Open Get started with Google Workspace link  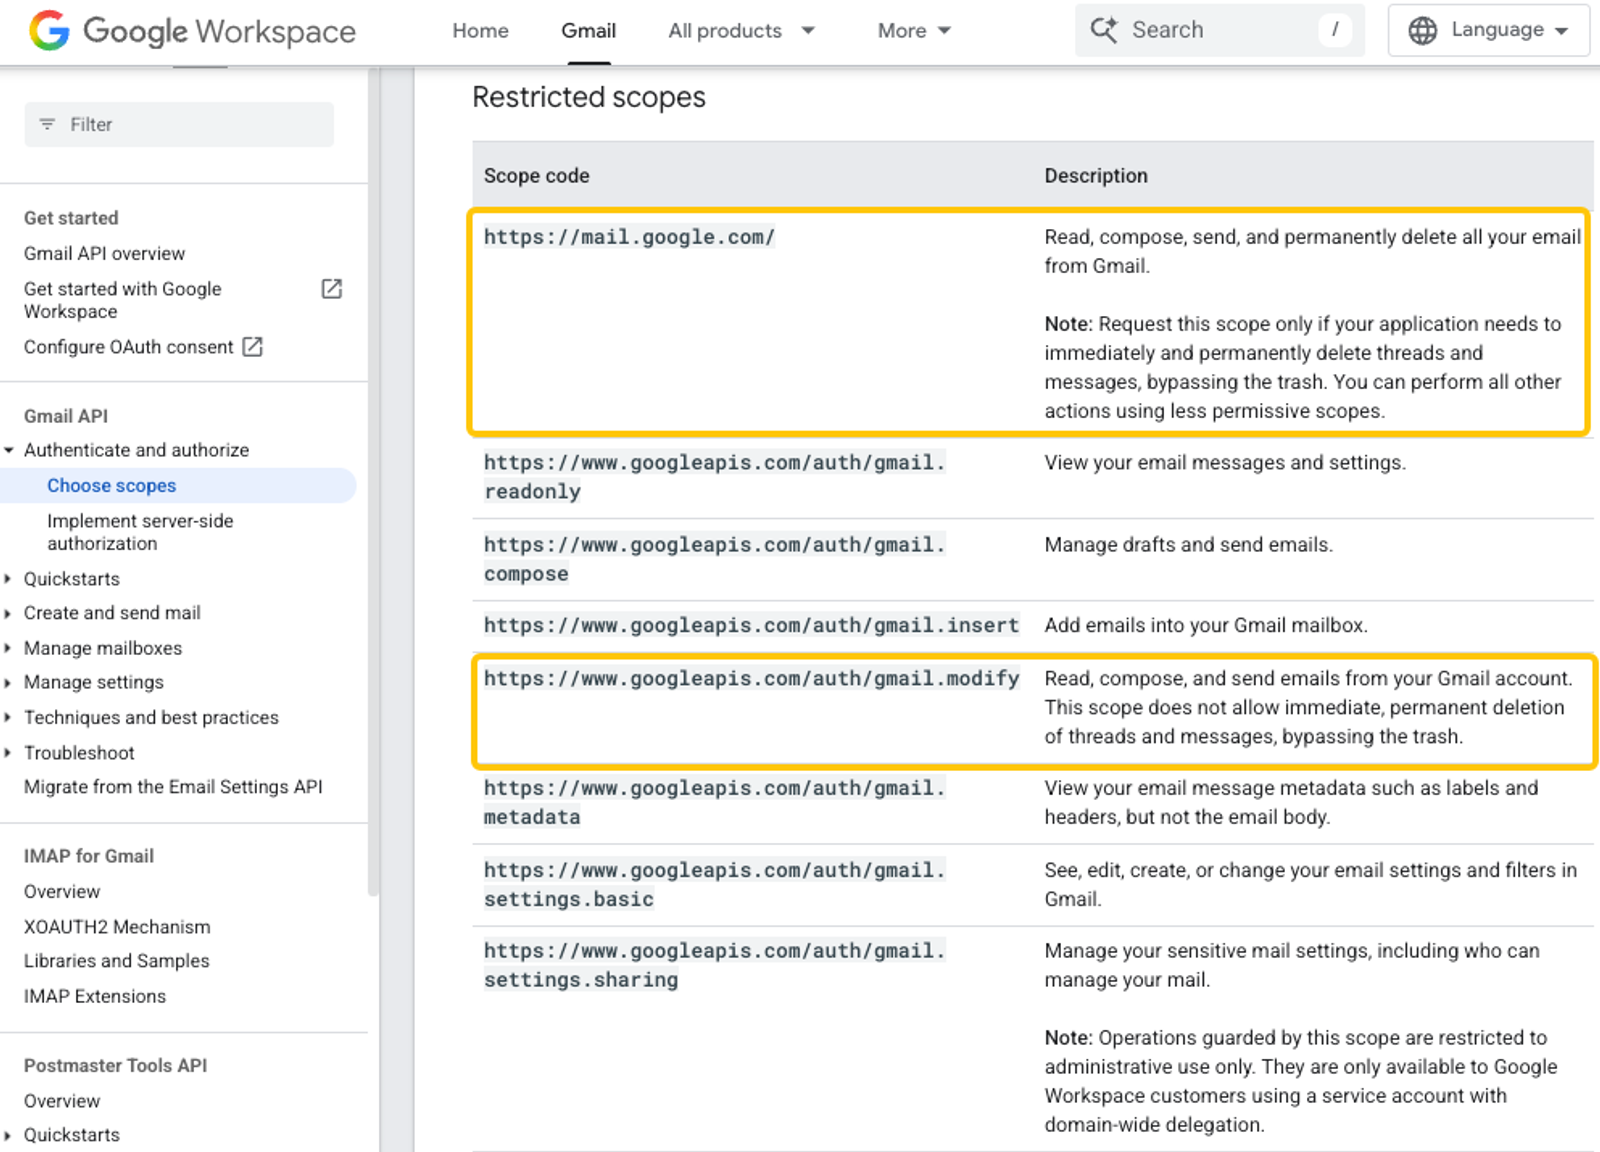point(122,300)
